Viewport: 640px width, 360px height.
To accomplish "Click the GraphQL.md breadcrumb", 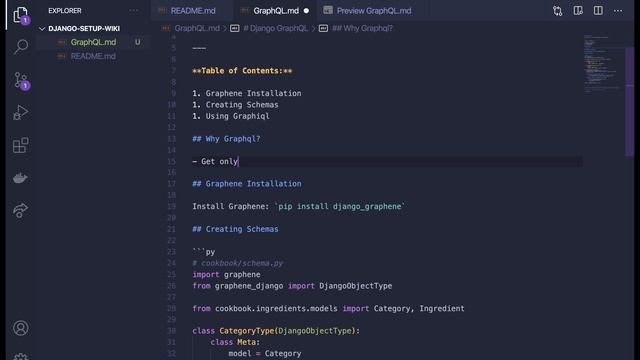I will pyautogui.click(x=197, y=28).
